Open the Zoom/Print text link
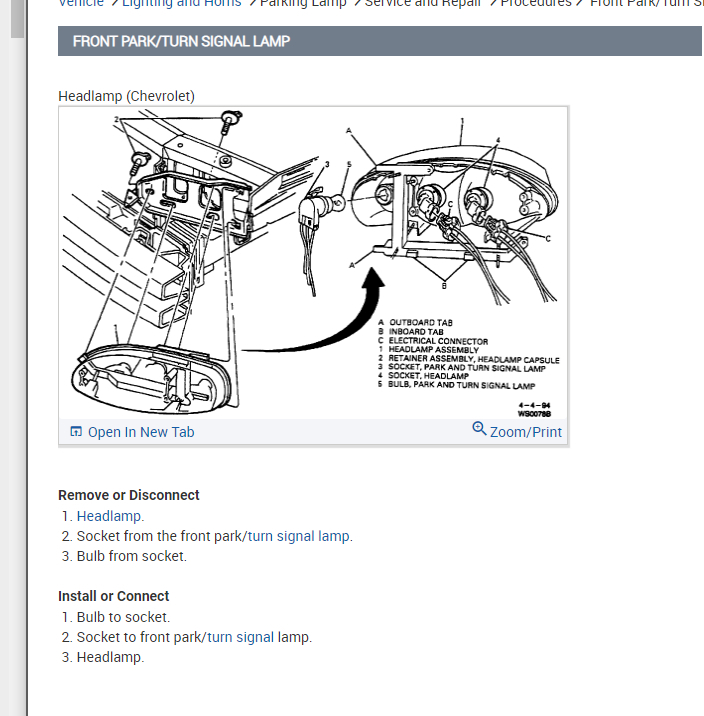This screenshot has width=704, height=716. 525,432
